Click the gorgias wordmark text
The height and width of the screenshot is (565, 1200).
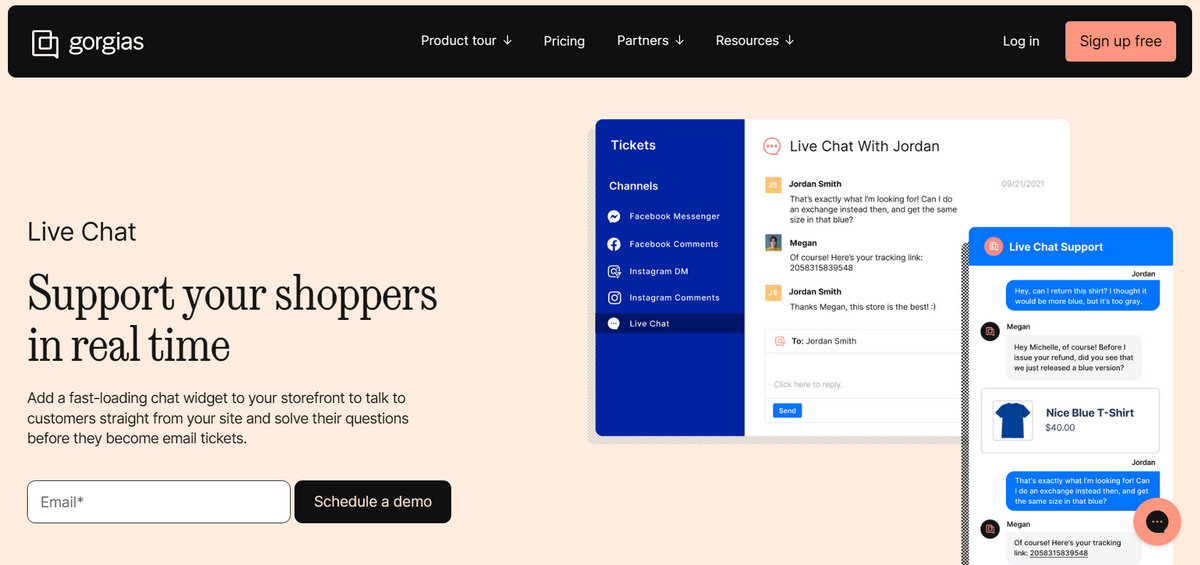point(106,43)
